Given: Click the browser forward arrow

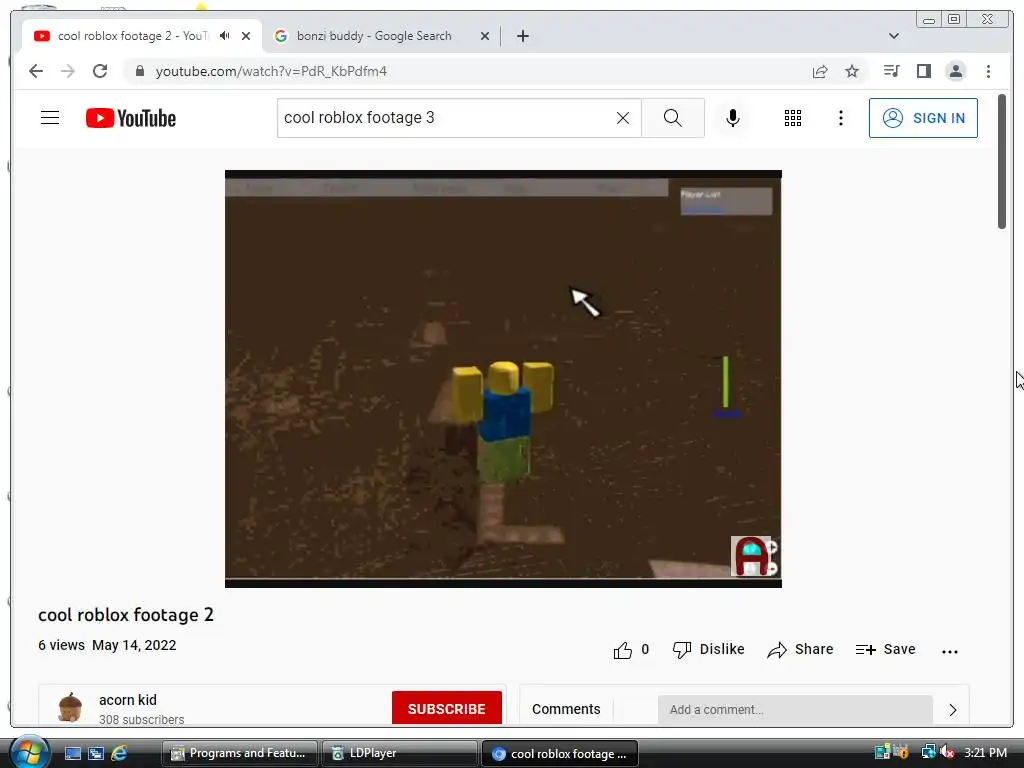Looking at the screenshot, I should (x=68, y=71).
